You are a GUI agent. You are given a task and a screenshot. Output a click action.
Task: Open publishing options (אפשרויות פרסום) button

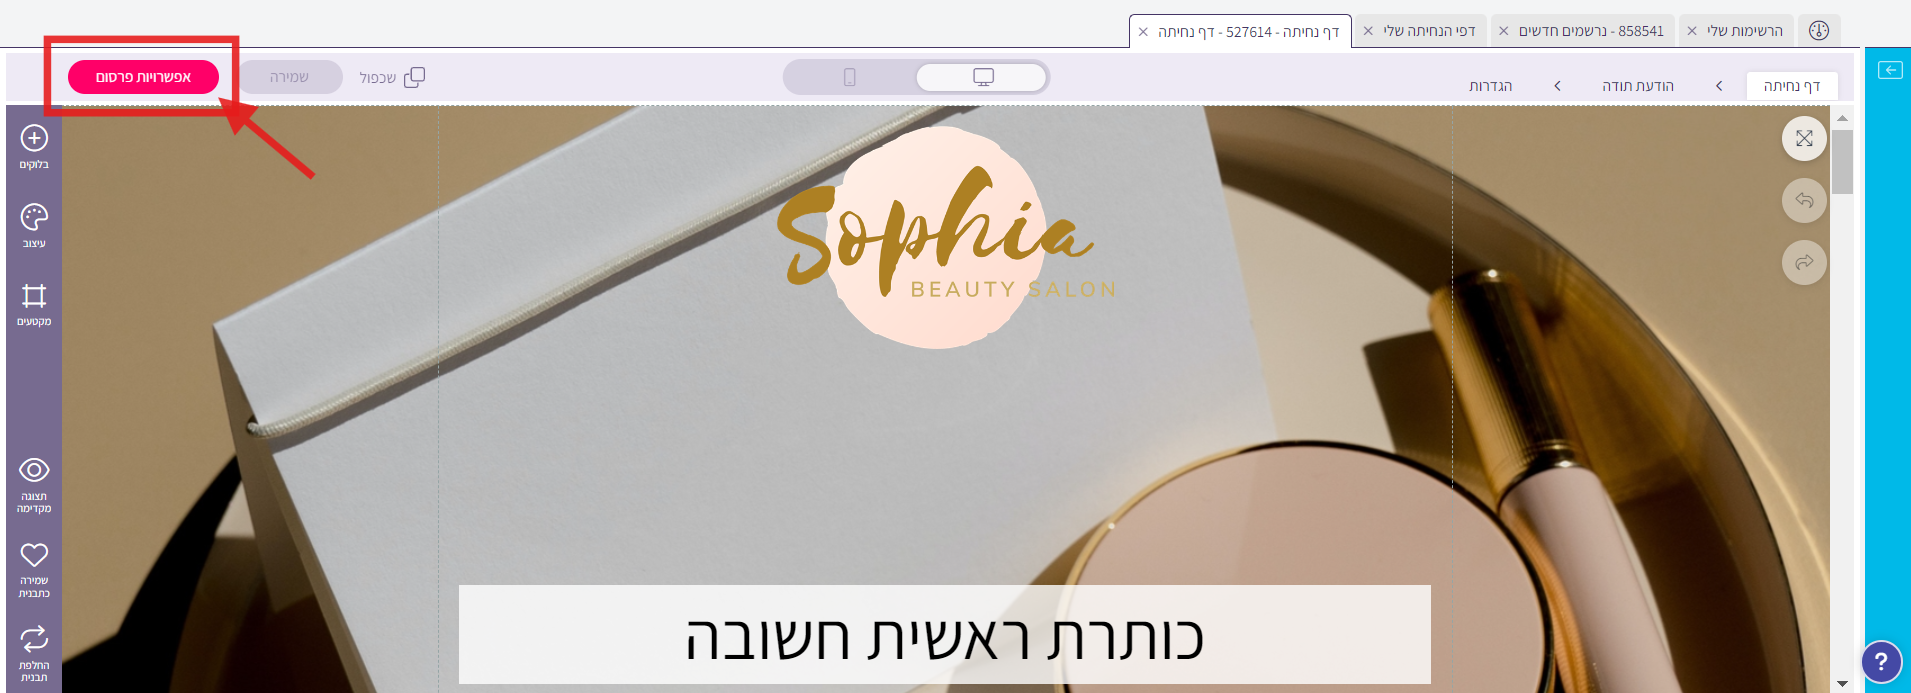143,77
